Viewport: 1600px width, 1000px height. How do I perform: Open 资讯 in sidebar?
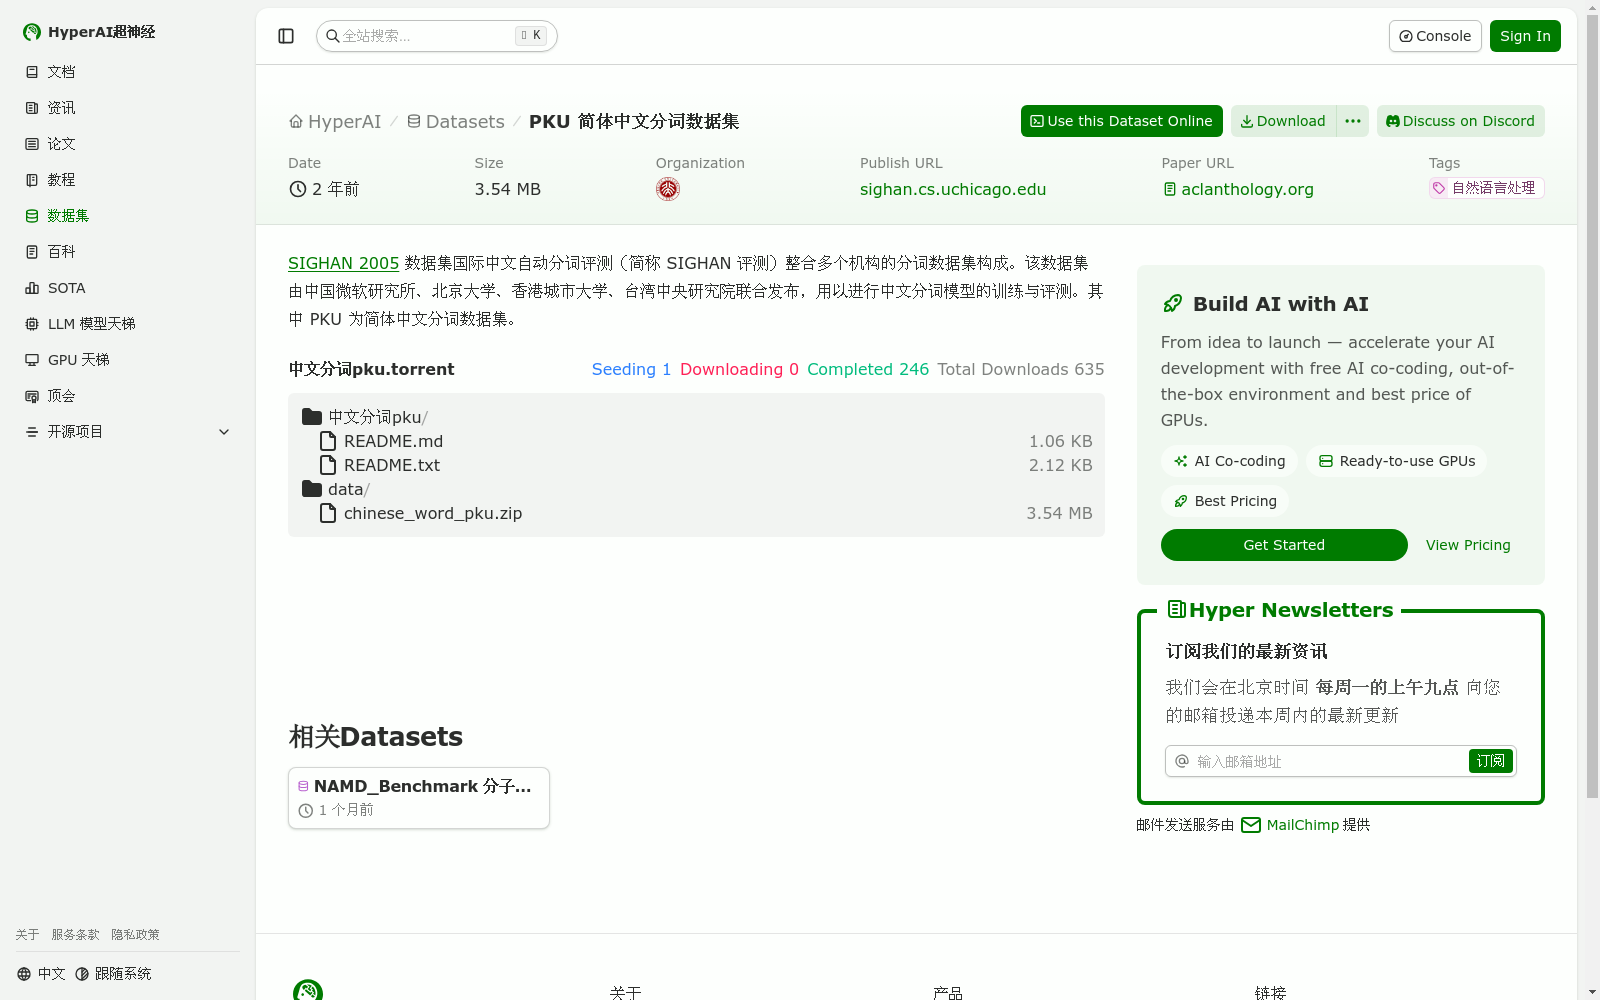coord(128,108)
